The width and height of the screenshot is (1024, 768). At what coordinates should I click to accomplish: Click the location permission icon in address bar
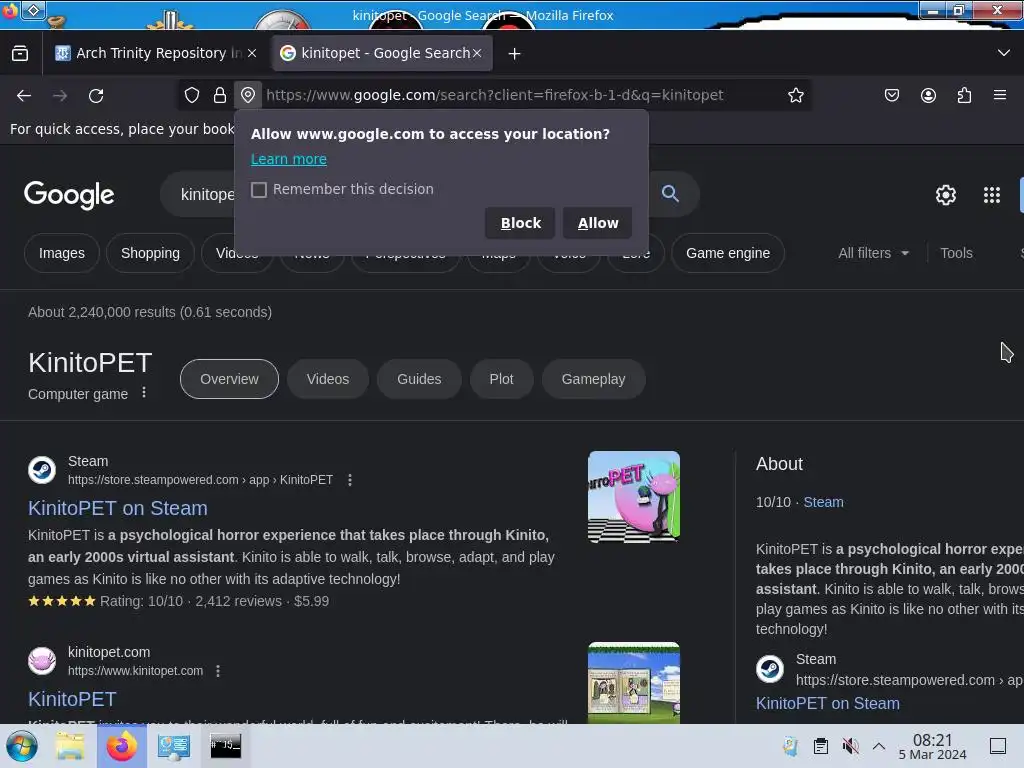[248, 95]
